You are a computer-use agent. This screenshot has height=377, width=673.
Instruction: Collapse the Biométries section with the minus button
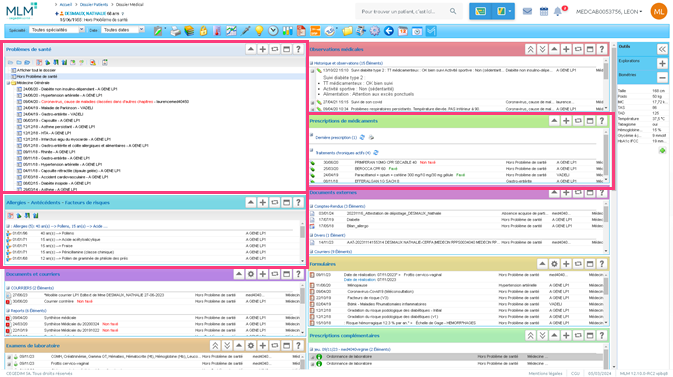coord(662,77)
